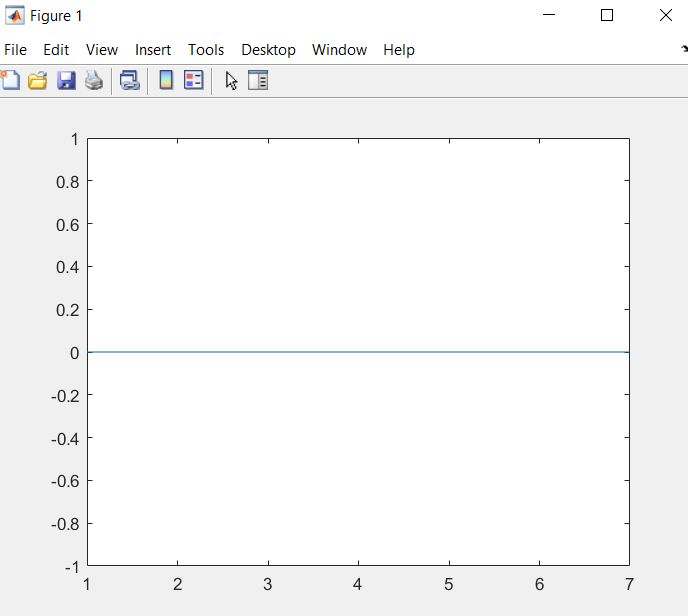Insert a legend using the toolbar icon

(194, 80)
